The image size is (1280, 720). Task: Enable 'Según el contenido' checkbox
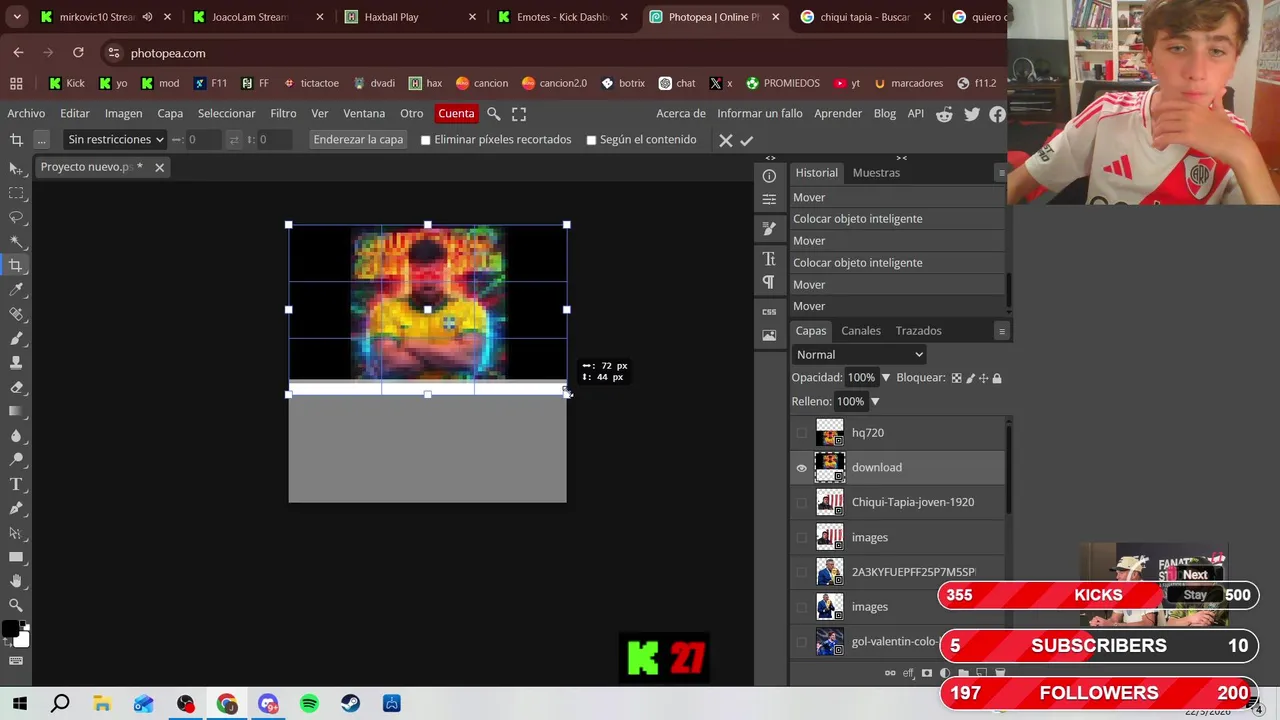click(591, 140)
